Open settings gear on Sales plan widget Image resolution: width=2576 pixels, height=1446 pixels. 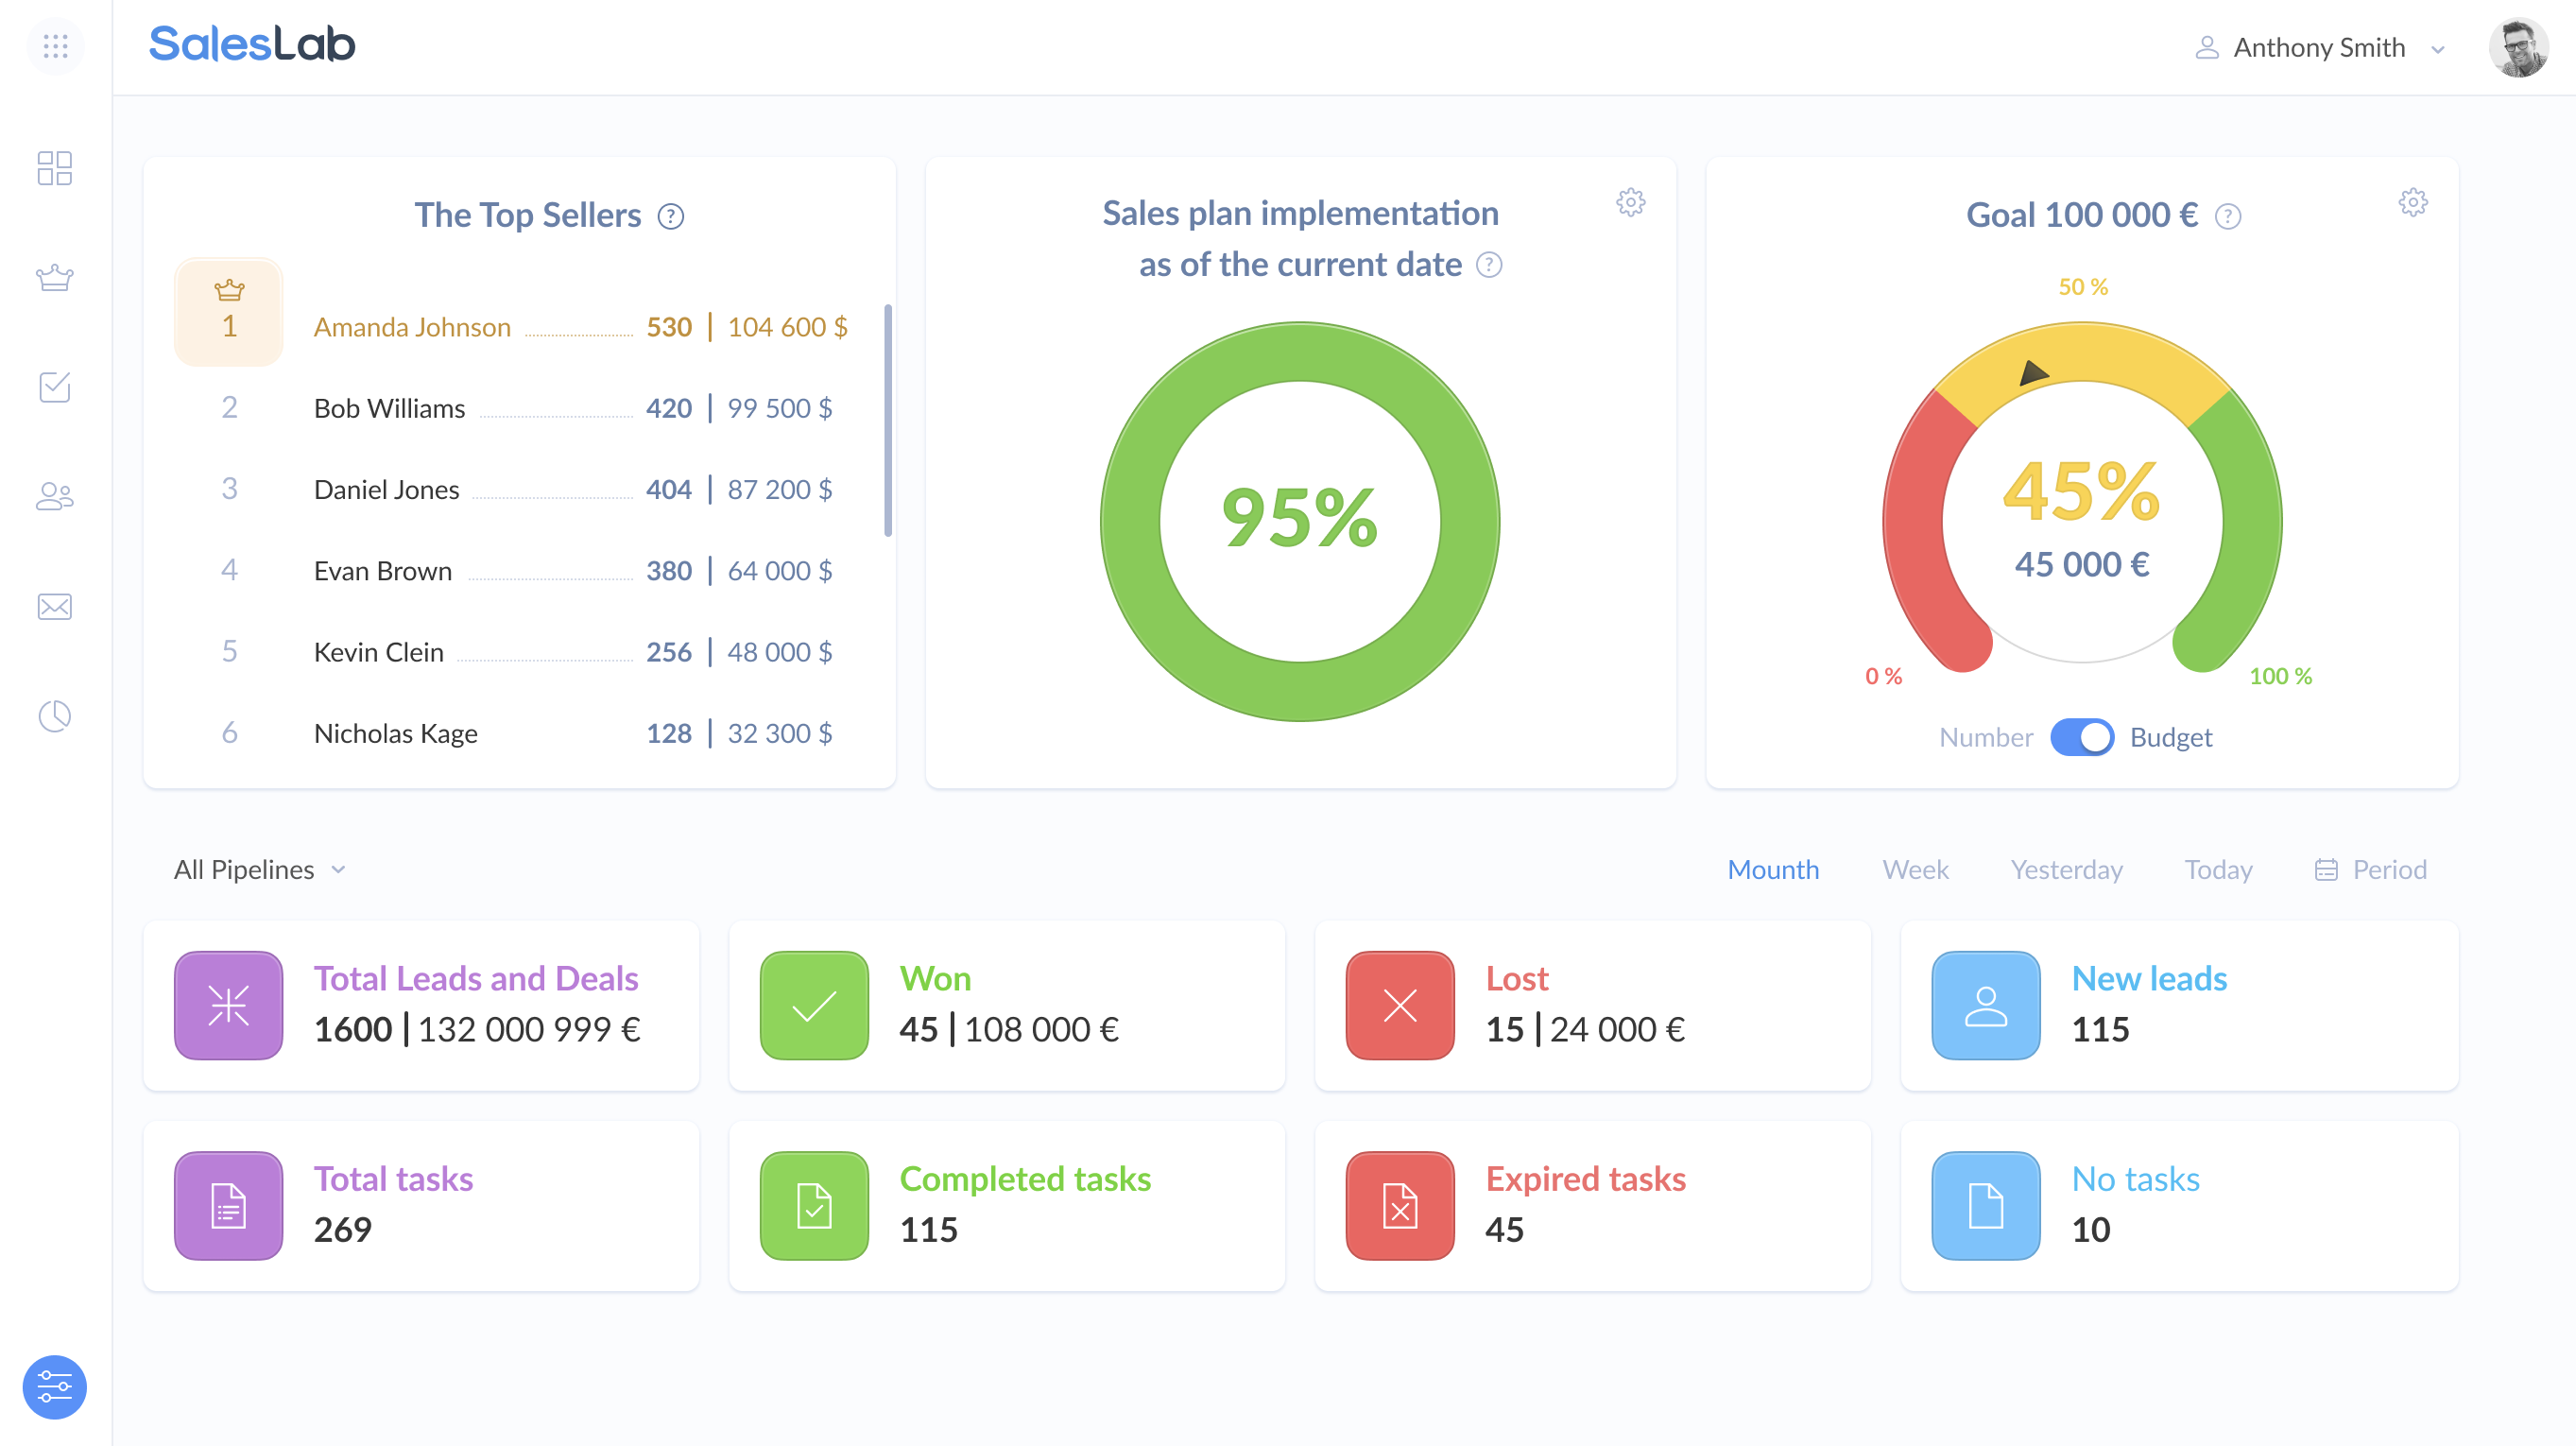1630,203
